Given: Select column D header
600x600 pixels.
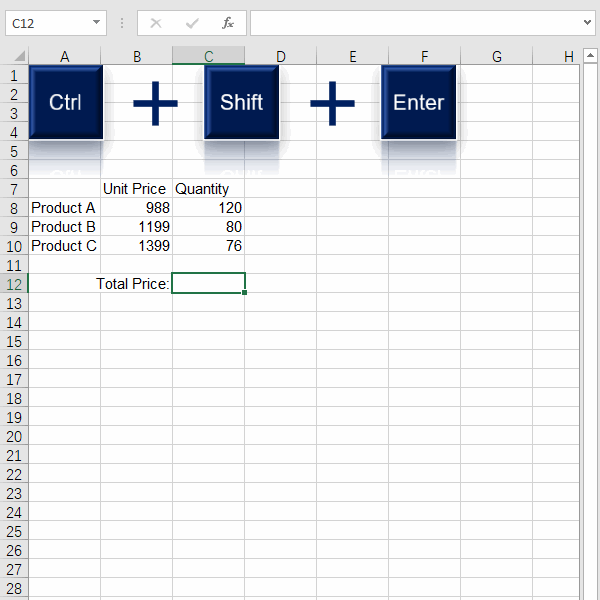Looking at the screenshot, I should coord(280,56).
